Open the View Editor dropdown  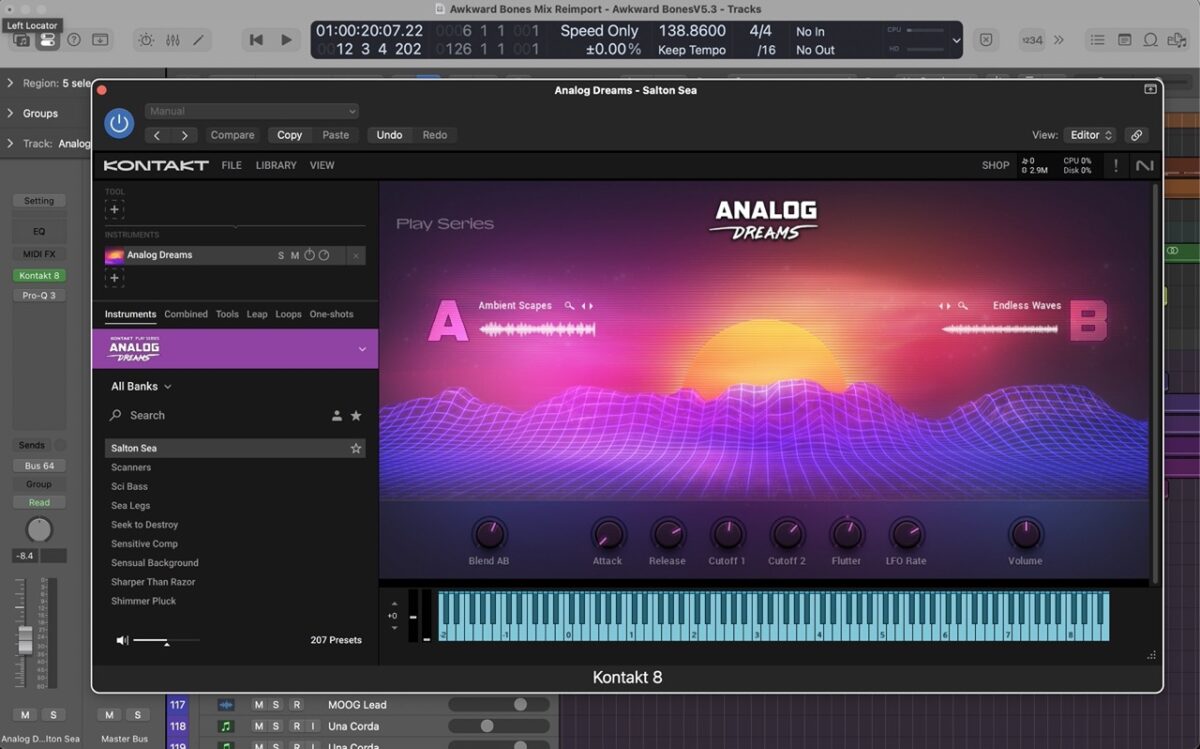pyautogui.click(x=1091, y=135)
